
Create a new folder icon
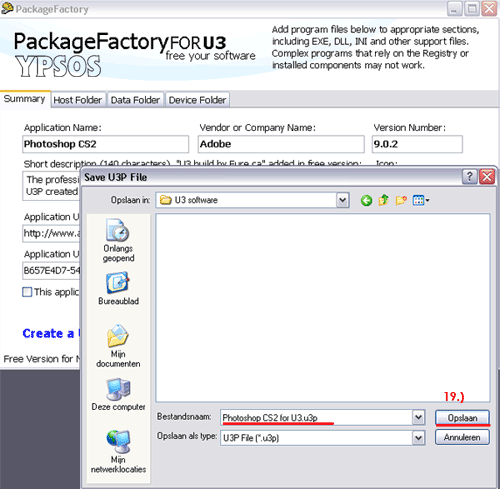[401, 200]
